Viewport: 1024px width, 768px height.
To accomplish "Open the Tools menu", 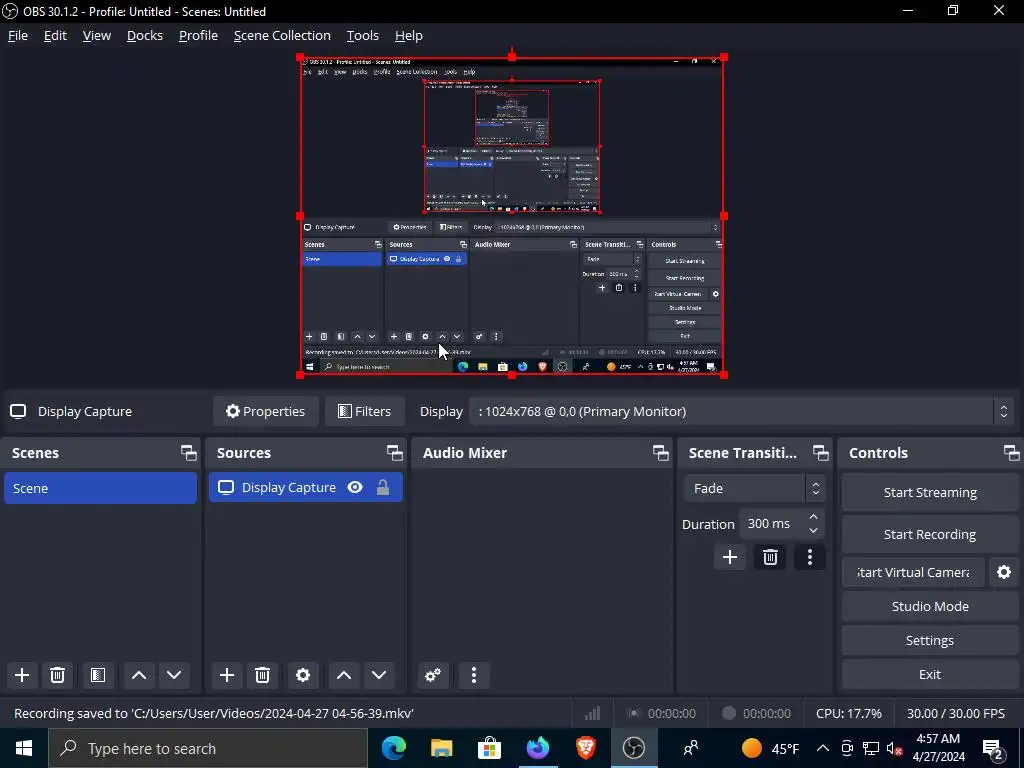I will click(362, 35).
